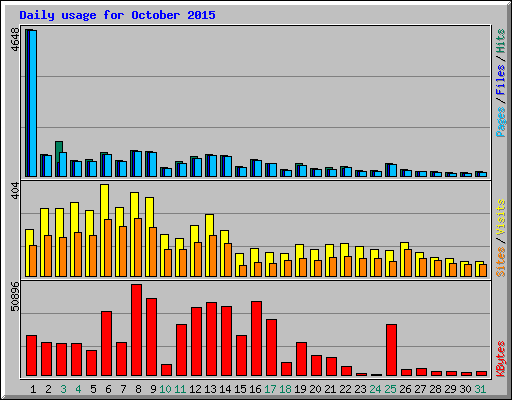Image resolution: width=512 pixels, height=400 pixels.
Task: Click the Files legend label
Action: [x=500, y=80]
